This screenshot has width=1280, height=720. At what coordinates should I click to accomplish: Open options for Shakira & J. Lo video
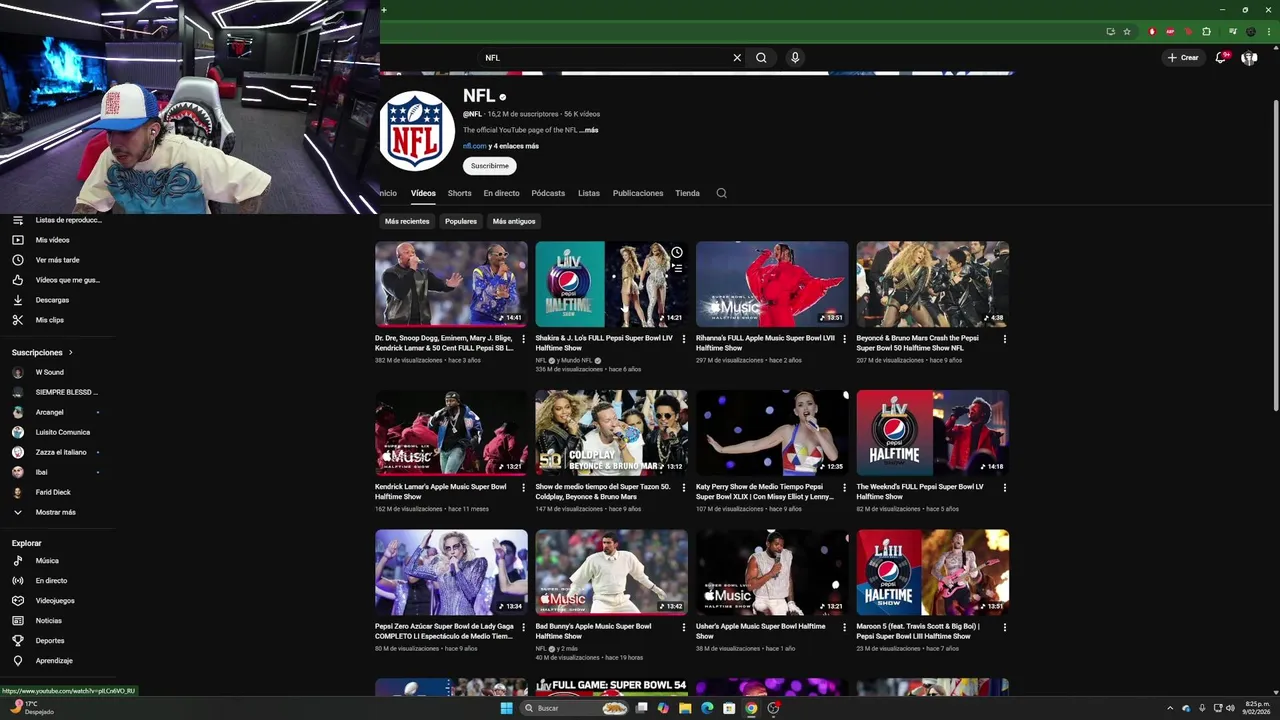[x=684, y=339]
